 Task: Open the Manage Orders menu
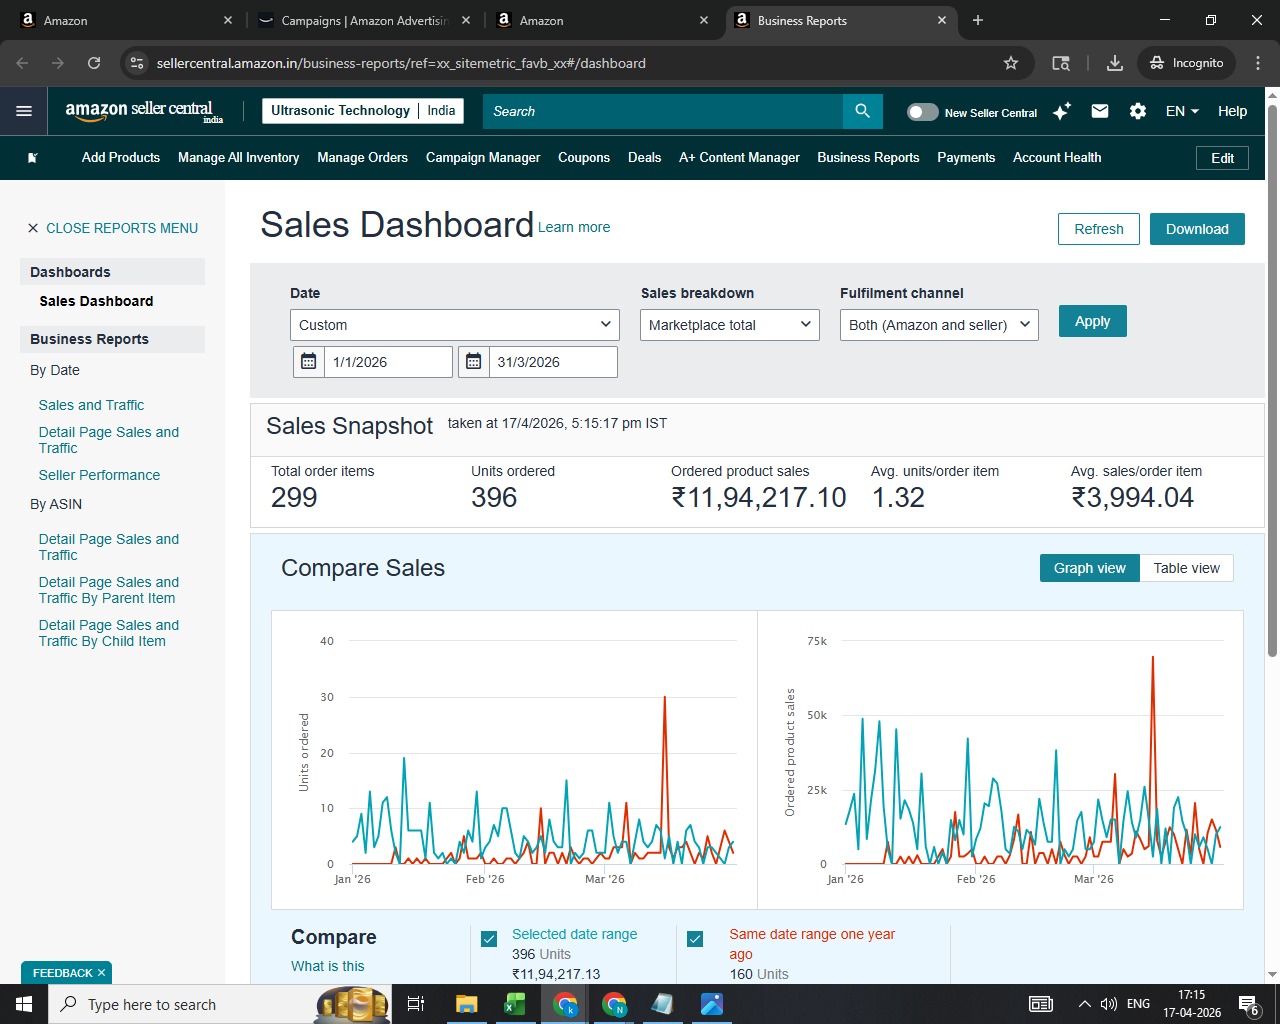coord(362,158)
